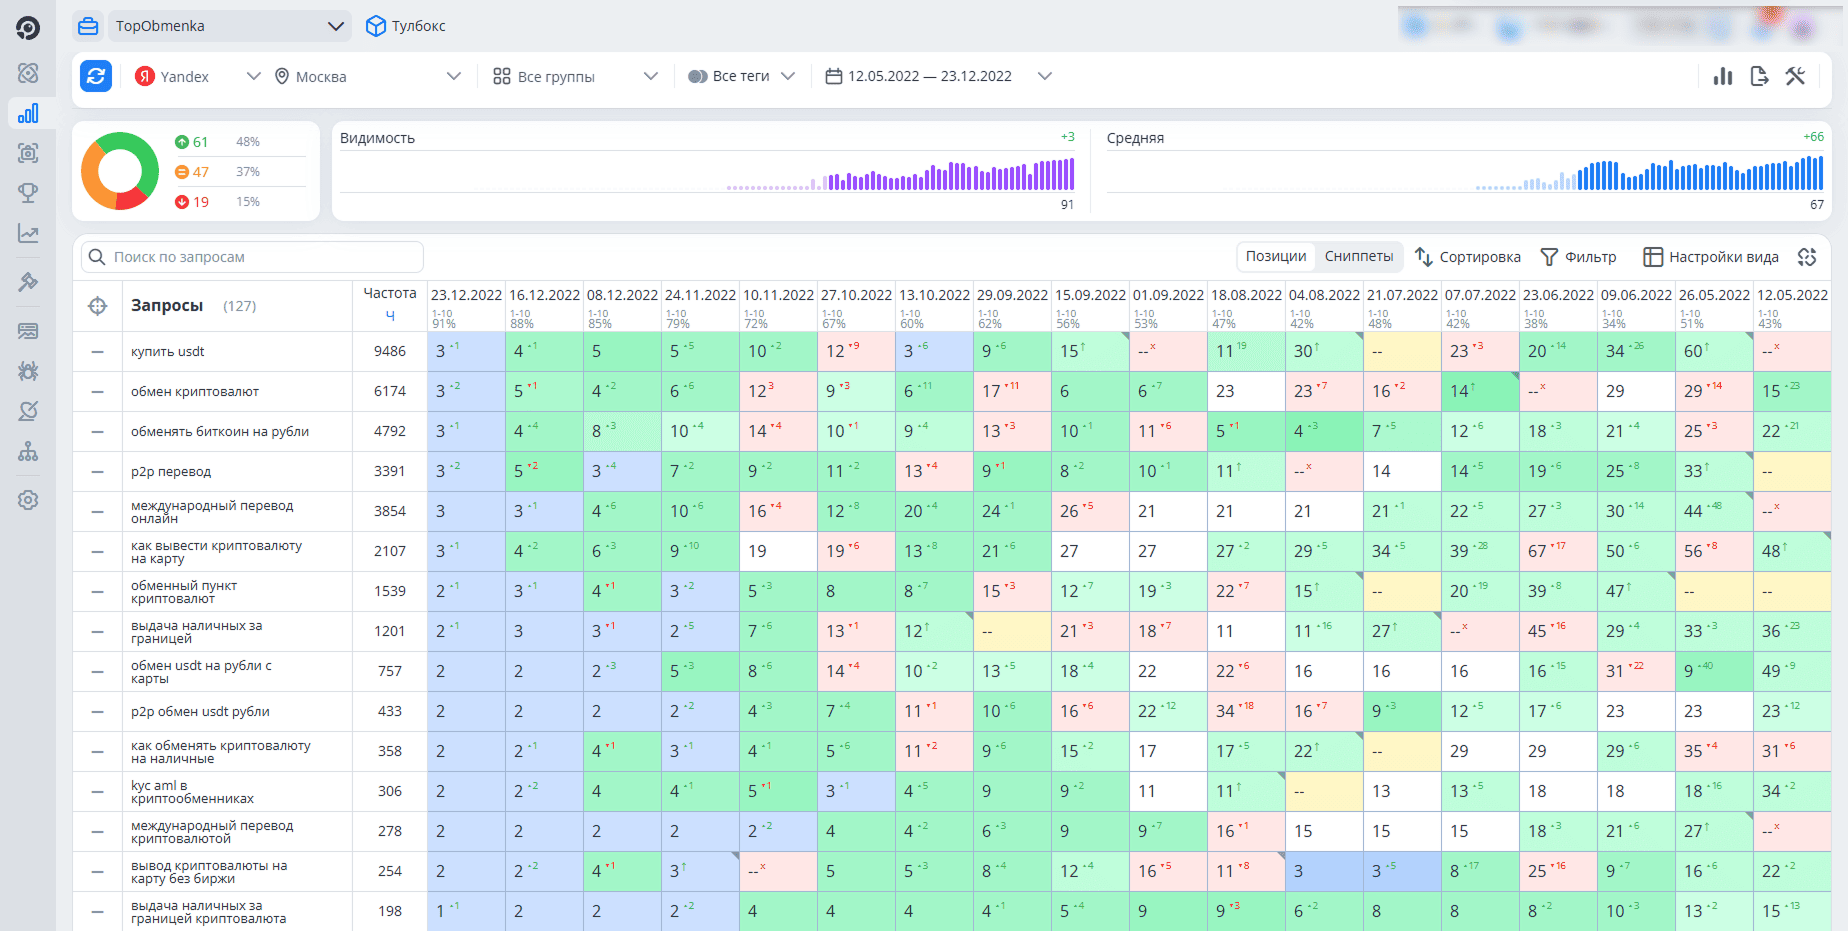Viewport: 1848px width, 931px height.
Task: Open the Yandex search engine dropdown
Action: (x=197, y=76)
